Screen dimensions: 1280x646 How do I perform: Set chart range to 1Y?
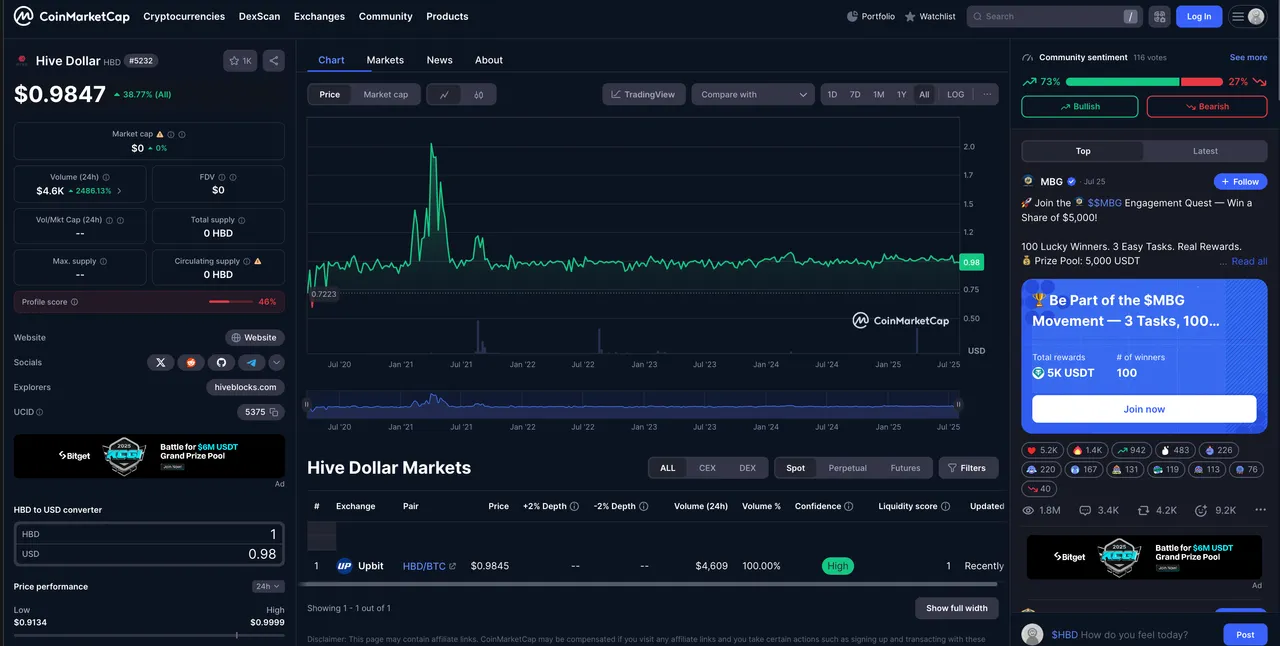tap(901, 95)
